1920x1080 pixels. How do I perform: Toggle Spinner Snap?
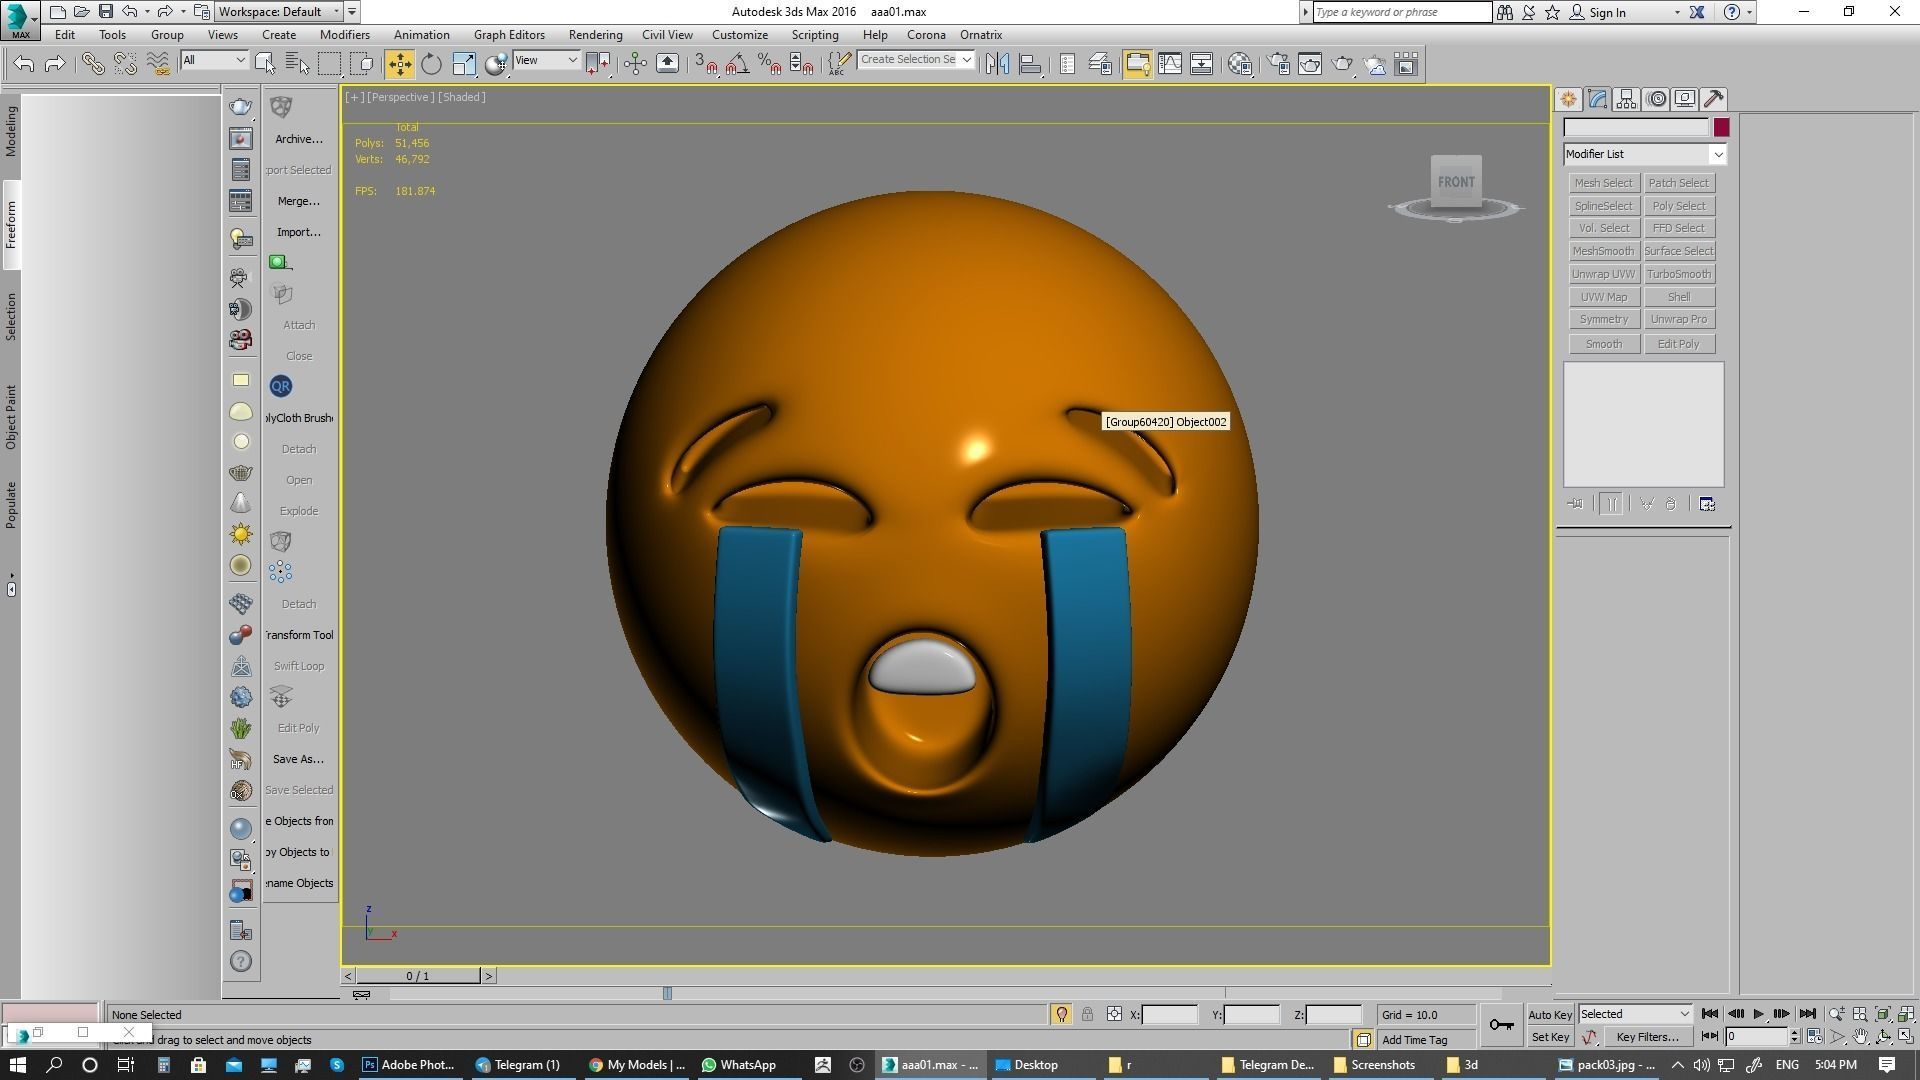pyautogui.click(x=801, y=64)
